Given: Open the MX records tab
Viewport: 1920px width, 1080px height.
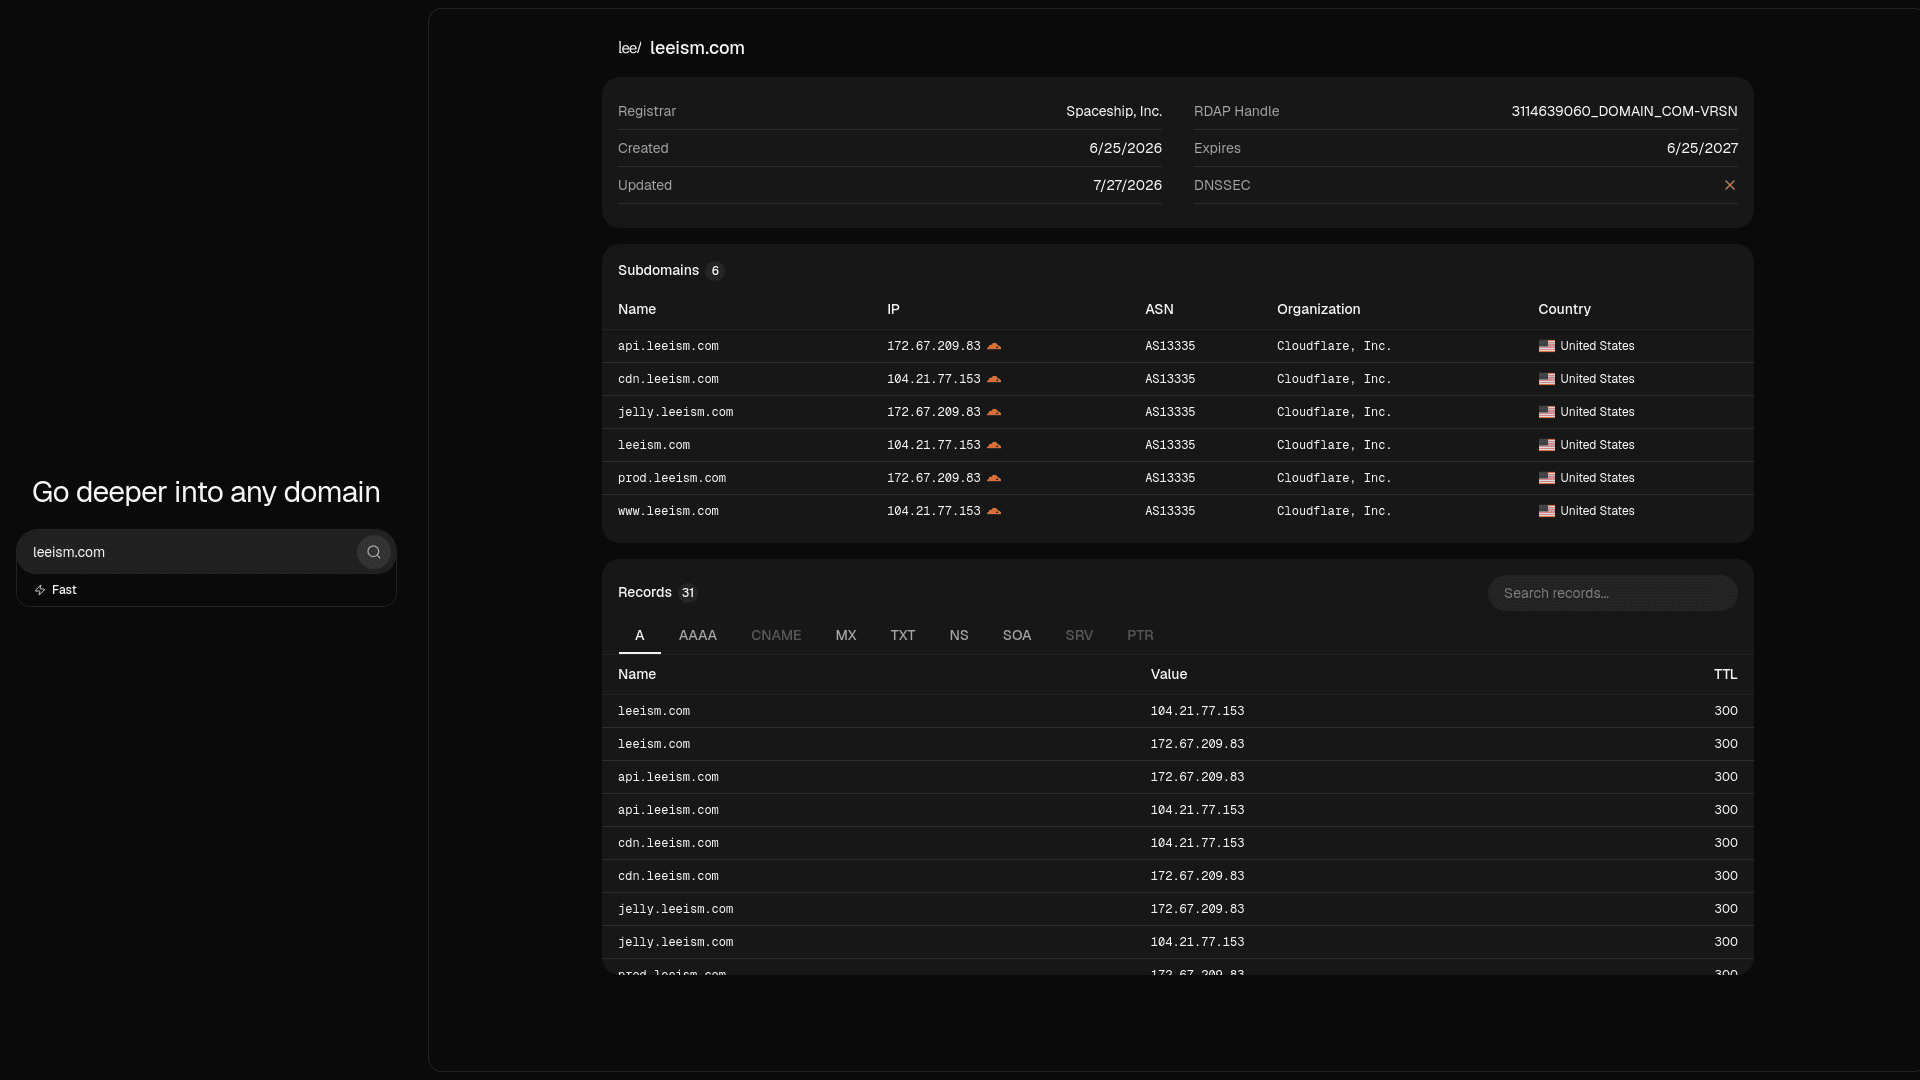Looking at the screenshot, I should [x=846, y=635].
